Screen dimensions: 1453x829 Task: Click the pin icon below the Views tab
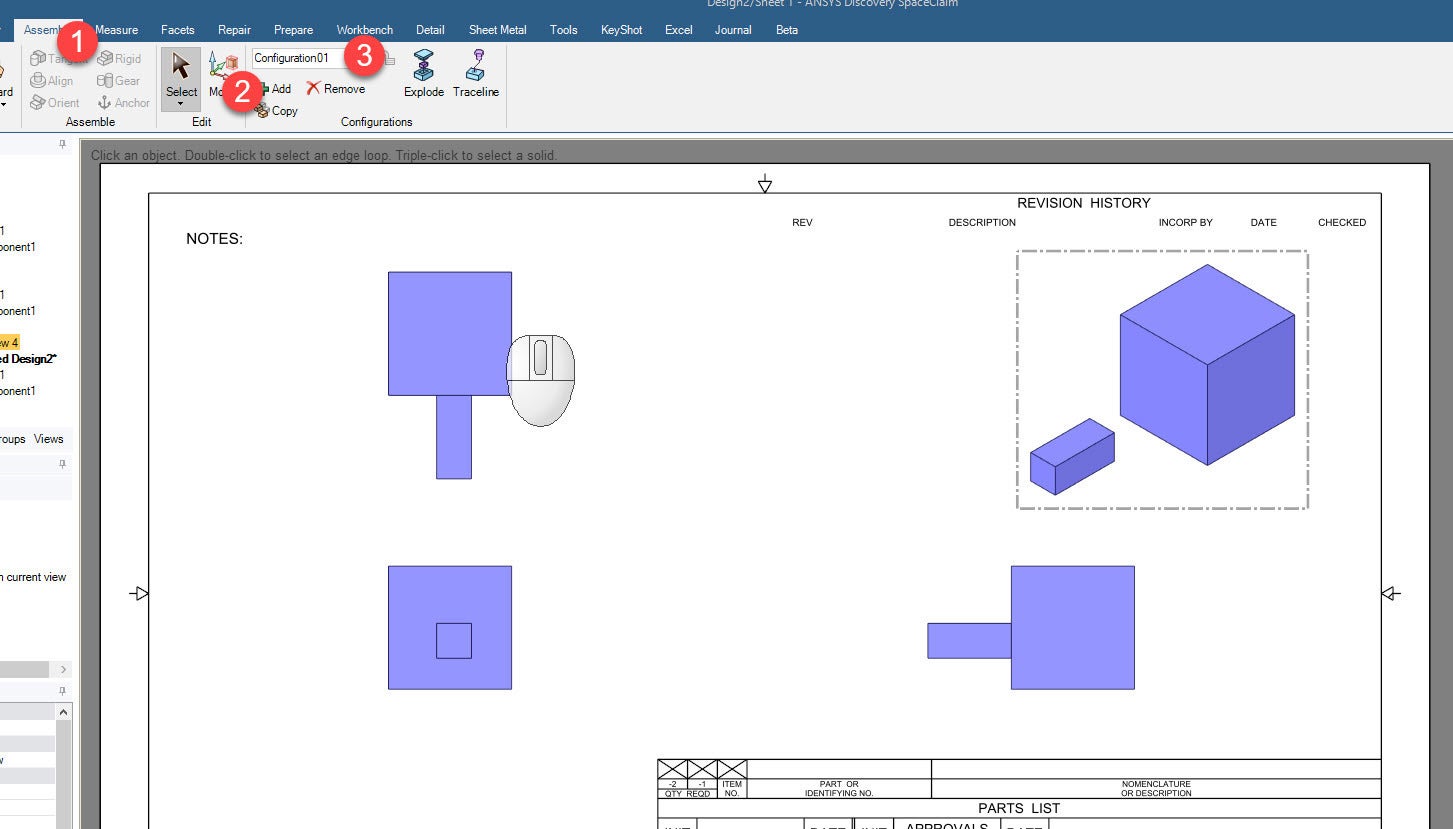click(62, 464)
